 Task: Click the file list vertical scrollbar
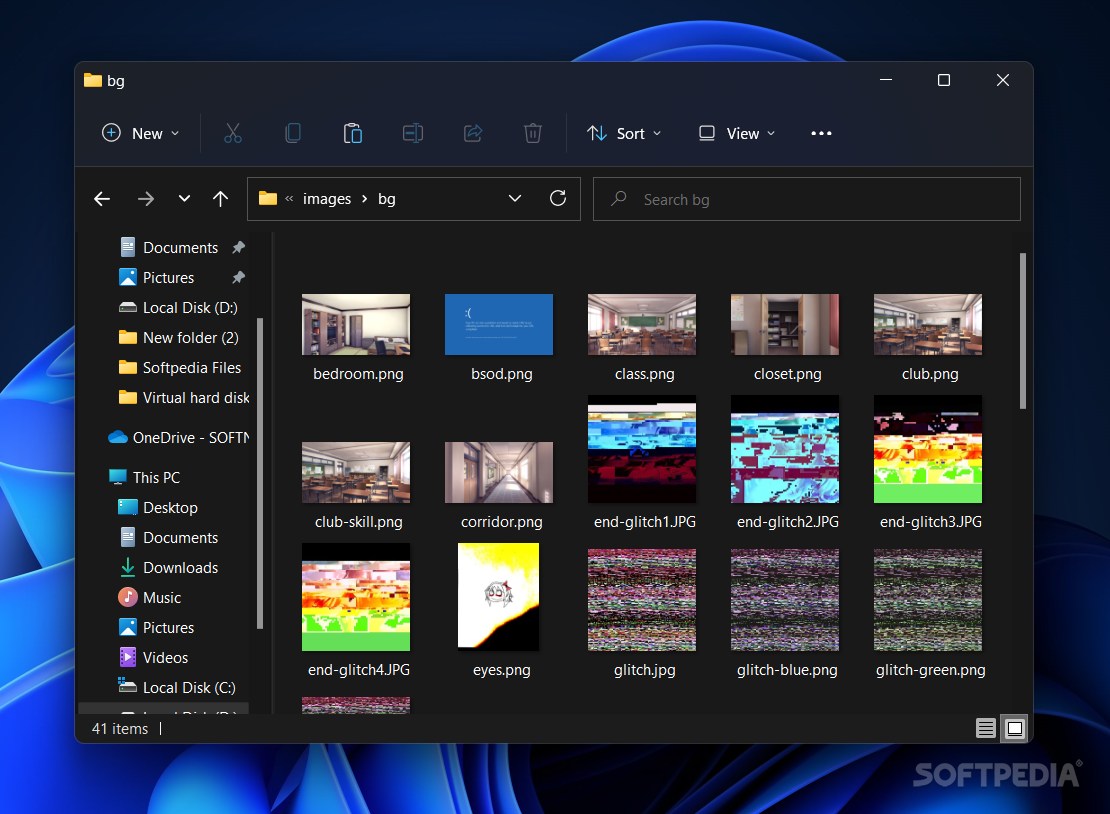click(1023, 331)
